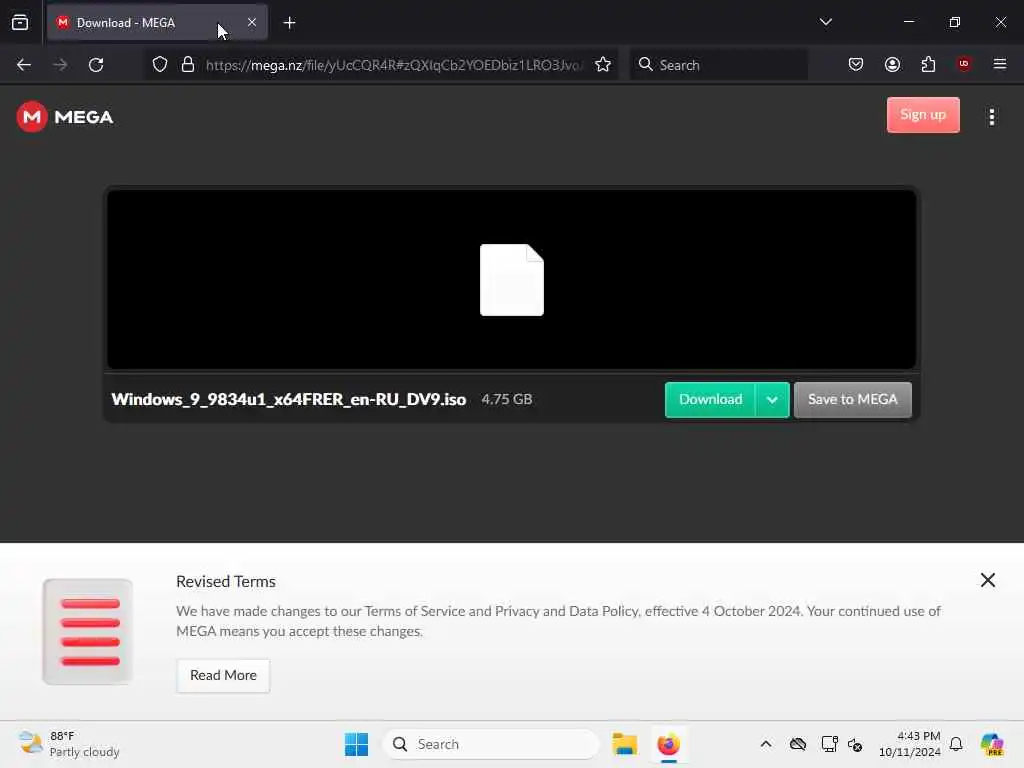Bookmark this page with star icon
Image resolution: width=1024 pixels, height=768 pixels.
pyautogui.click(x=603, y=65)
